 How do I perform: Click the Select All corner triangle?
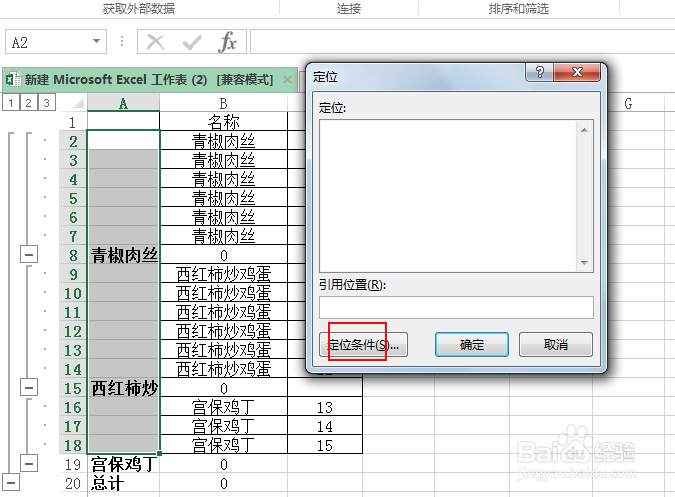(78, 103)
